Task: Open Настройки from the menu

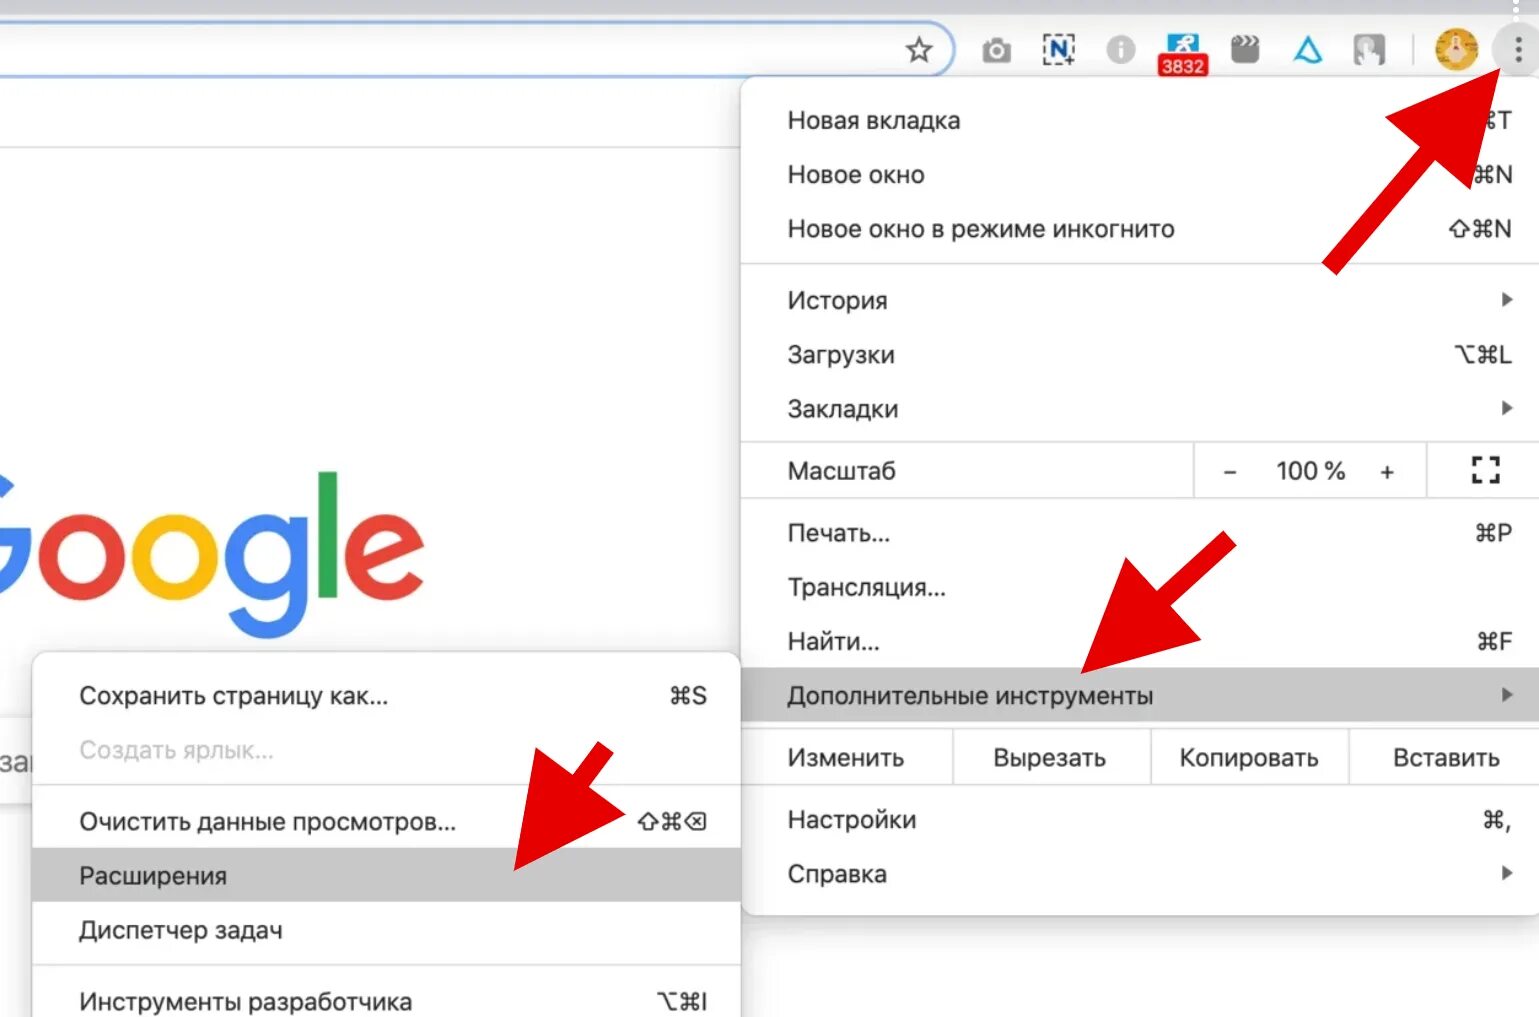Action: (1139, 820)
